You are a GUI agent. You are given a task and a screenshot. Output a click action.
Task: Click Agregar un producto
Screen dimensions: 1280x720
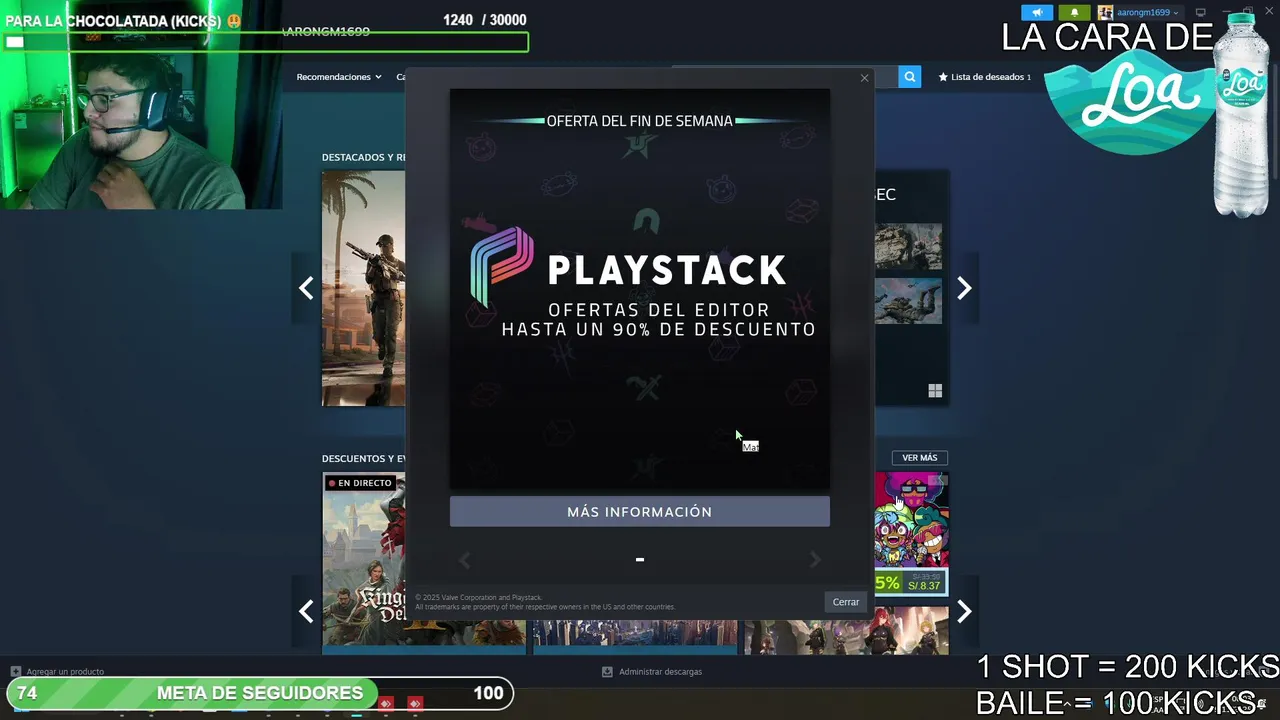pos(65,672)
